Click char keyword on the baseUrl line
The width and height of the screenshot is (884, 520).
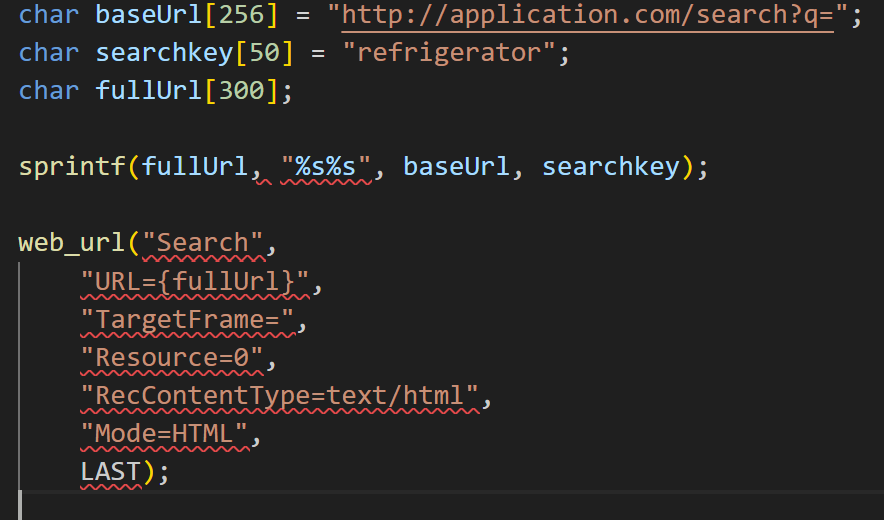pos(48,15)
